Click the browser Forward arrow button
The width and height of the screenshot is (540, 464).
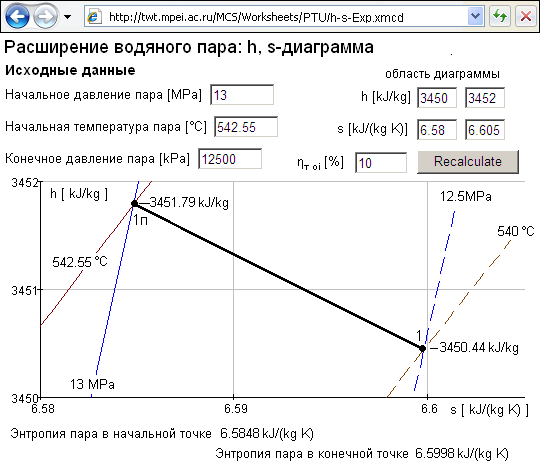point(45,16)
